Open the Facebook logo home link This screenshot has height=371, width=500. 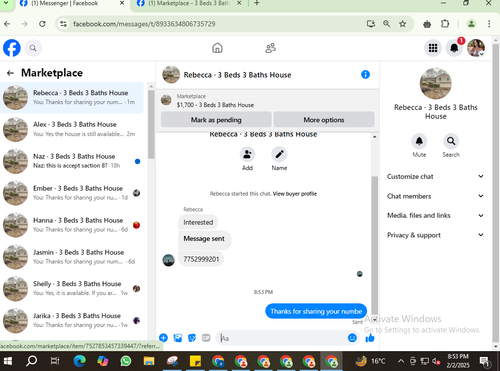tap(12, 48)
